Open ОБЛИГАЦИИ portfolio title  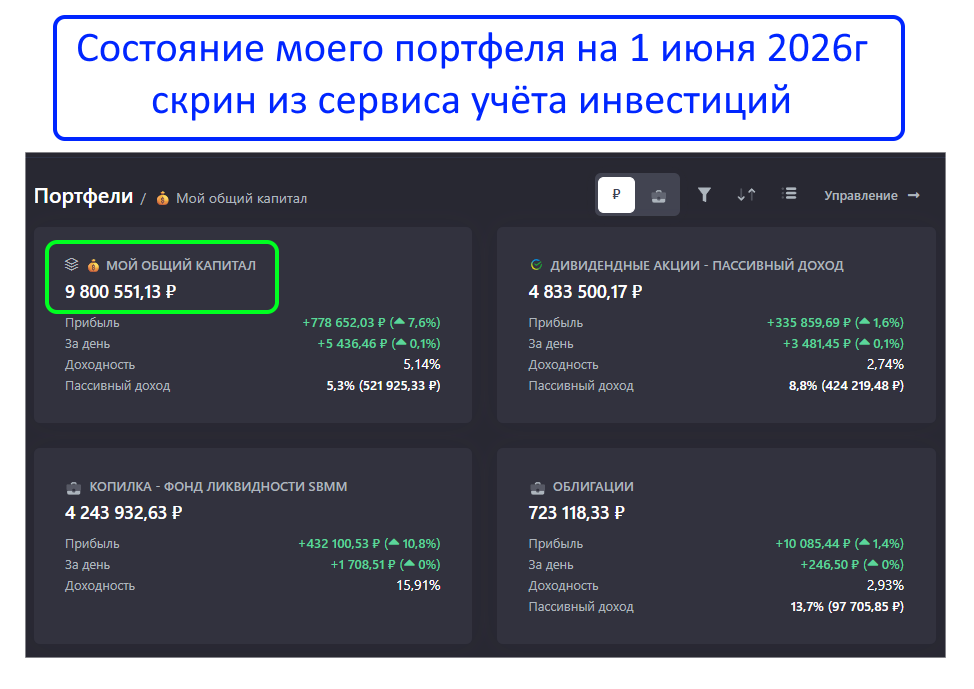click(593, 486)
